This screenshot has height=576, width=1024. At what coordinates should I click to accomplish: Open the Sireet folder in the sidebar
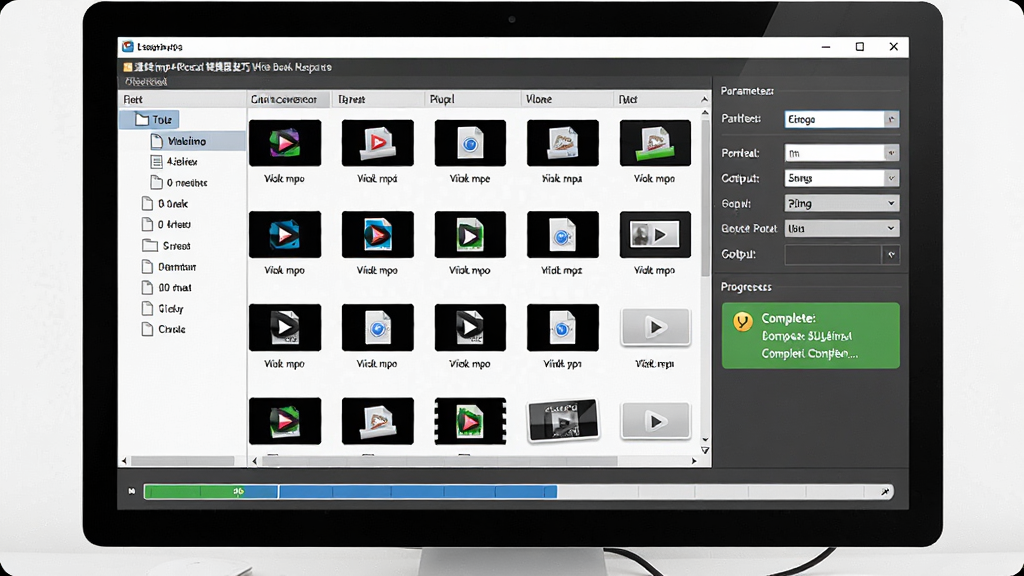(167, 246)
